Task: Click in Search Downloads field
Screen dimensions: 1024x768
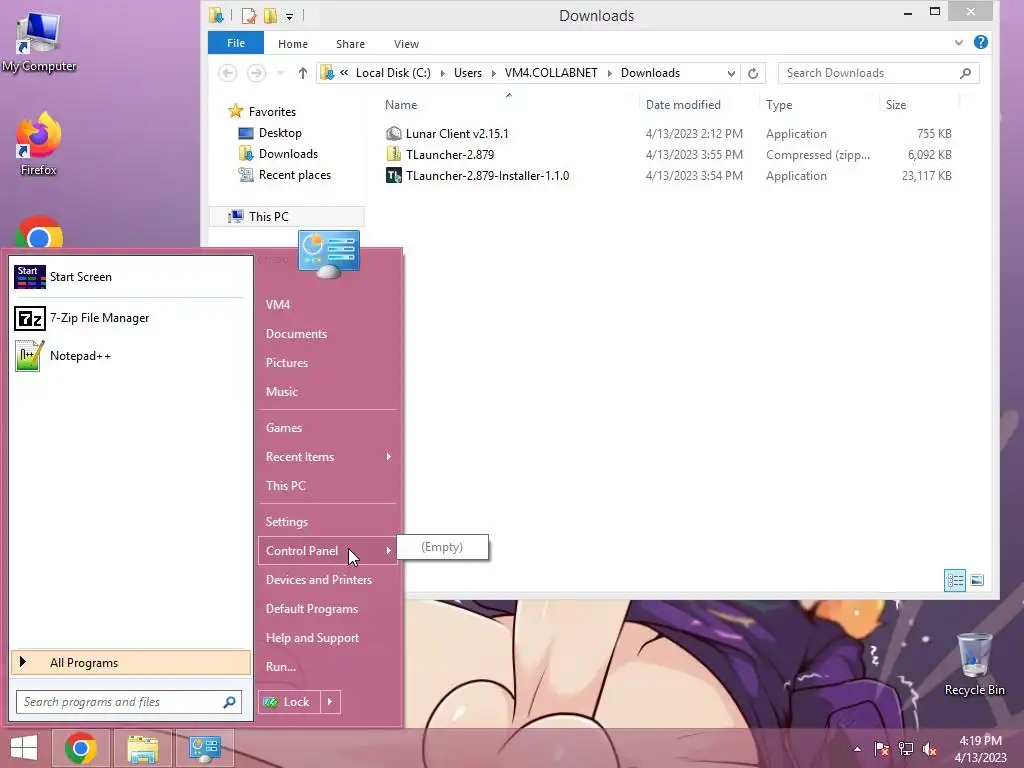Action: pyautogui.click(x=878, y=73)
